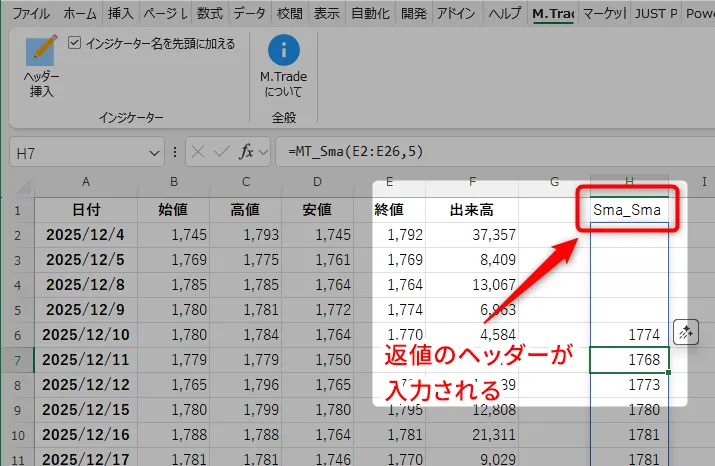
Task: Open the ページレイアウト tab
Action: point(166,14)
